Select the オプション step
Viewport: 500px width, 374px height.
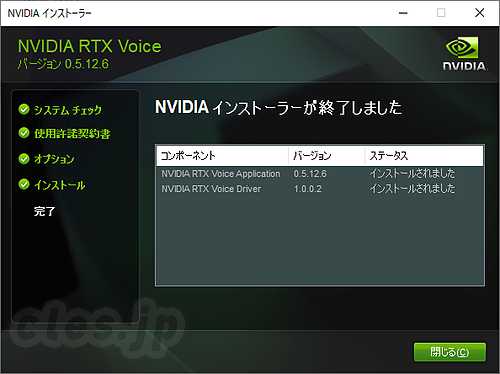pos(54,159)
